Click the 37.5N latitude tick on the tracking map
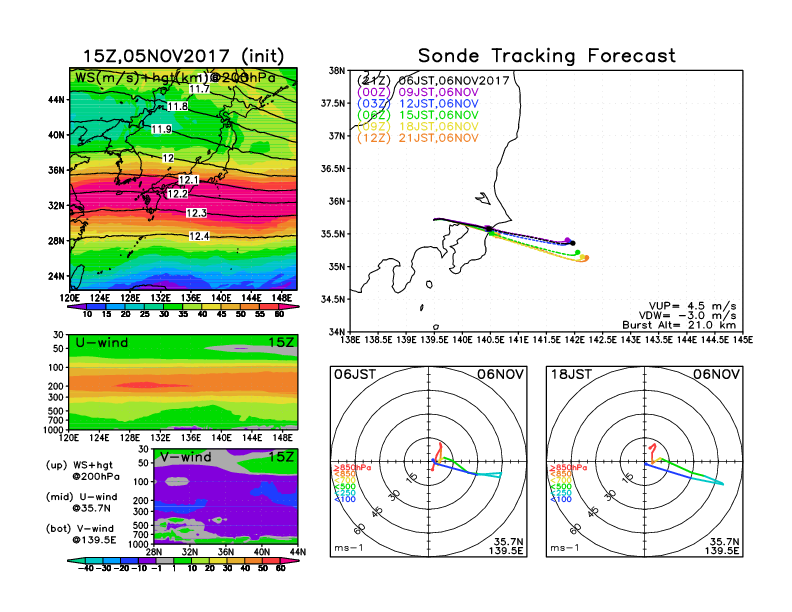792x612 pixels. tap(333, 103)
